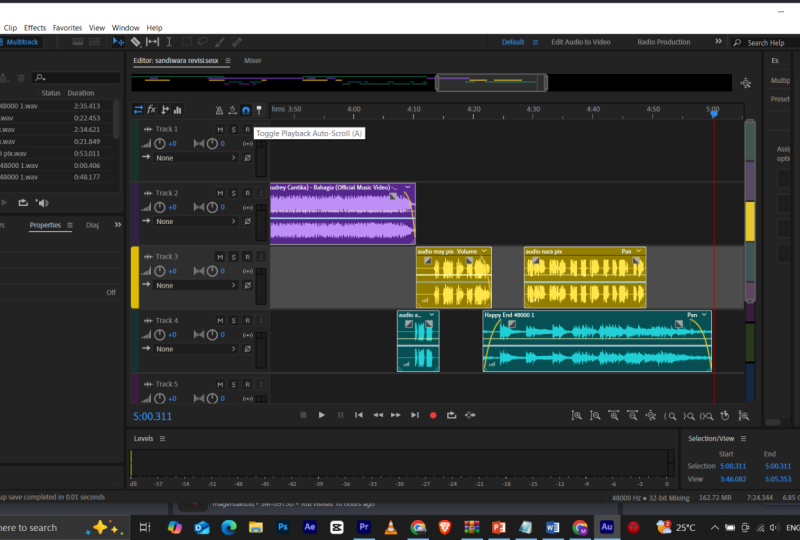Image resolution: width=800 pixels, height=540 pixels.
Task: Switch to Multitrack view
Action: (x=19, y=42)
